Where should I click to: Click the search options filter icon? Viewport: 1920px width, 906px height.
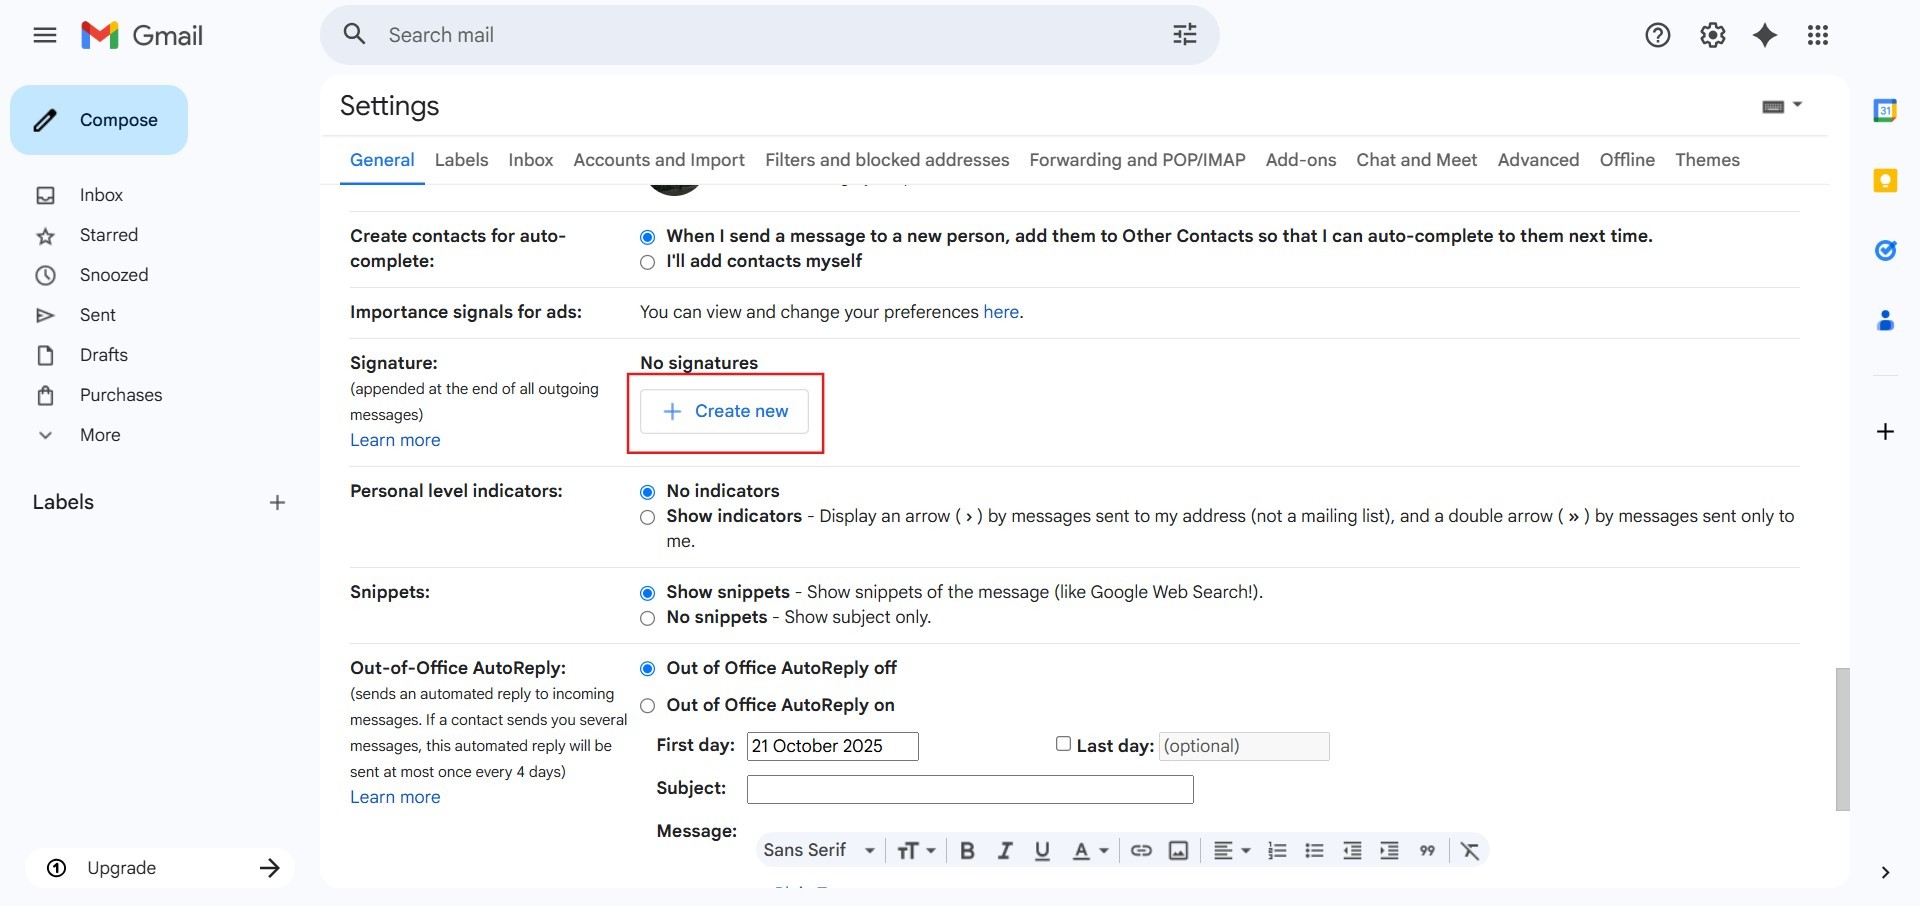[x=1184, y=35]
